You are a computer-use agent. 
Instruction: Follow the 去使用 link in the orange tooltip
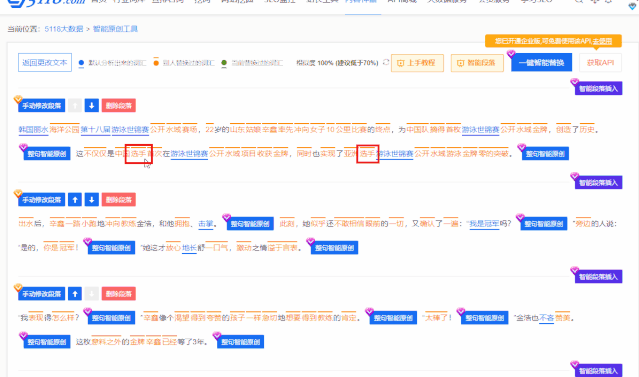(602, 41)
